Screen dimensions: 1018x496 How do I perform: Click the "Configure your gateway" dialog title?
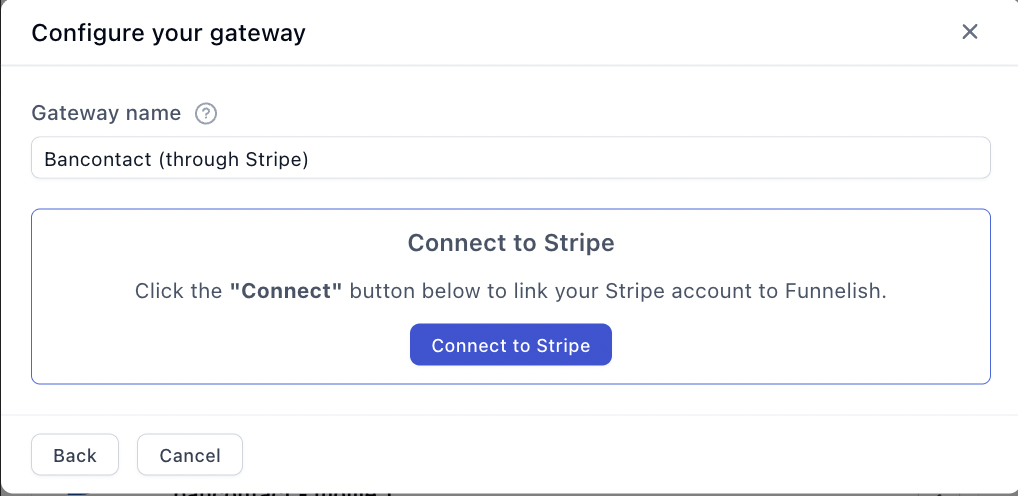(168, 33)
